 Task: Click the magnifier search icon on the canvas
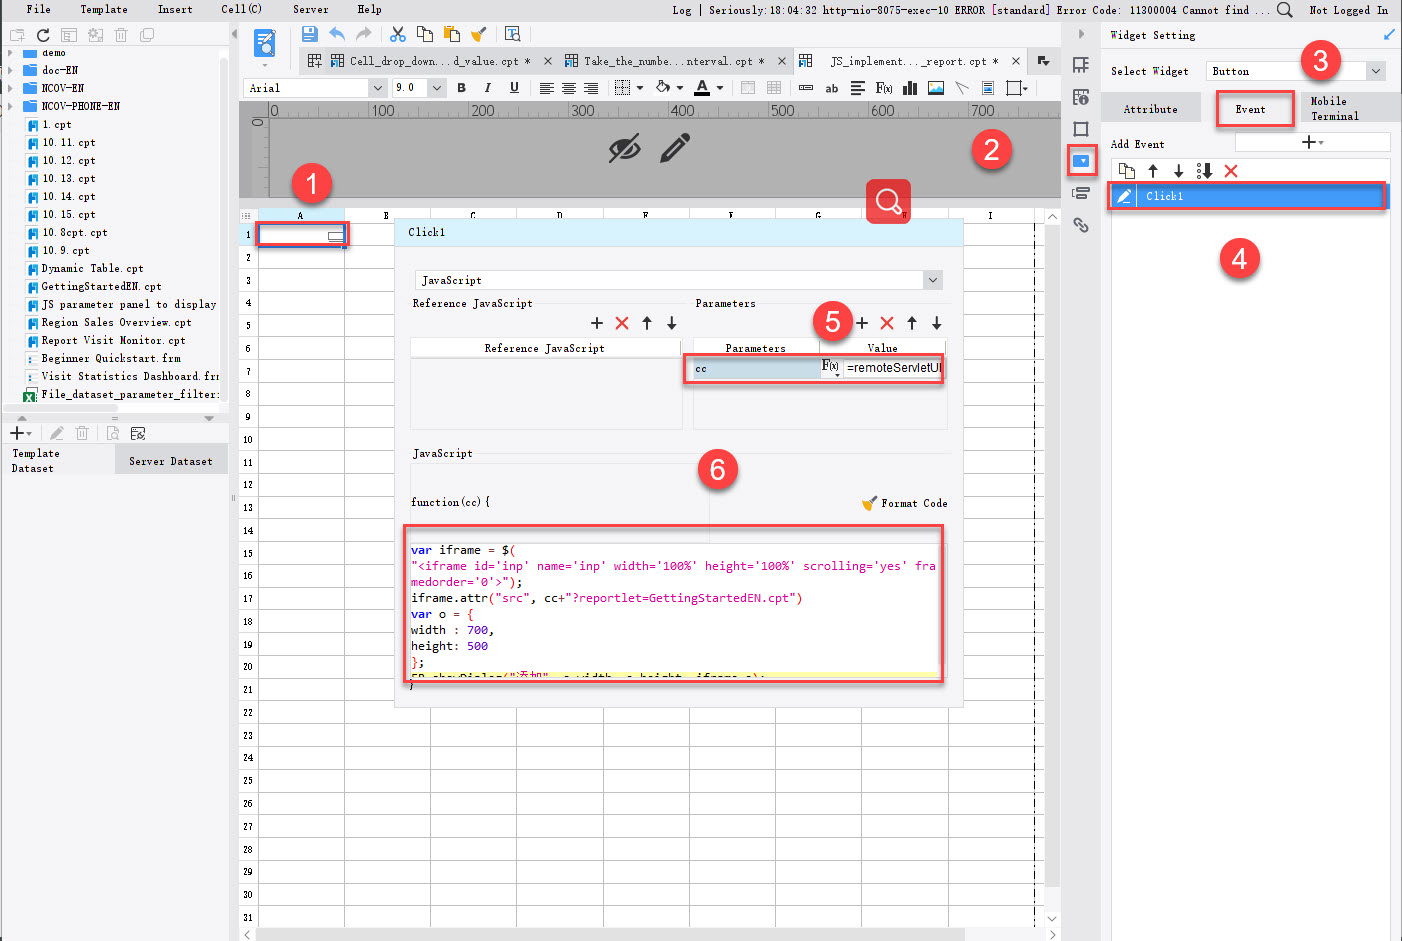coord(888,201)
